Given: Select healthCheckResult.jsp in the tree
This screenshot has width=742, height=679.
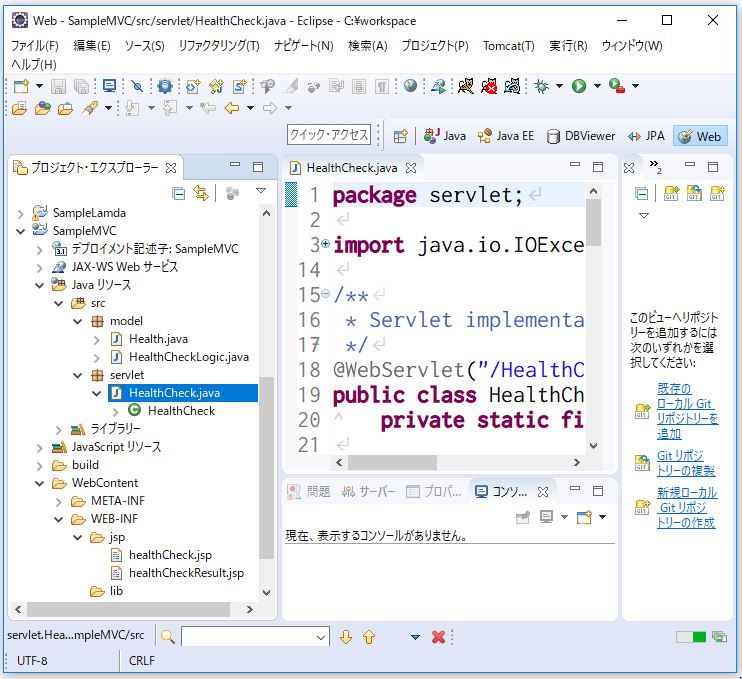Looking at the screenshot, I should pyautogui.click(x=186, y=573).
